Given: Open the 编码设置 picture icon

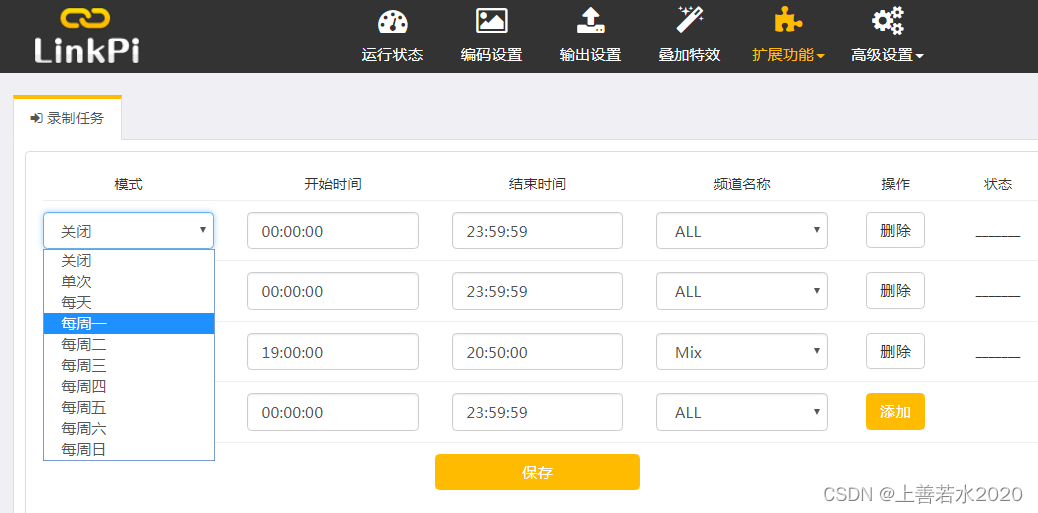Looking at the screenshot, I should click(491, 21).
